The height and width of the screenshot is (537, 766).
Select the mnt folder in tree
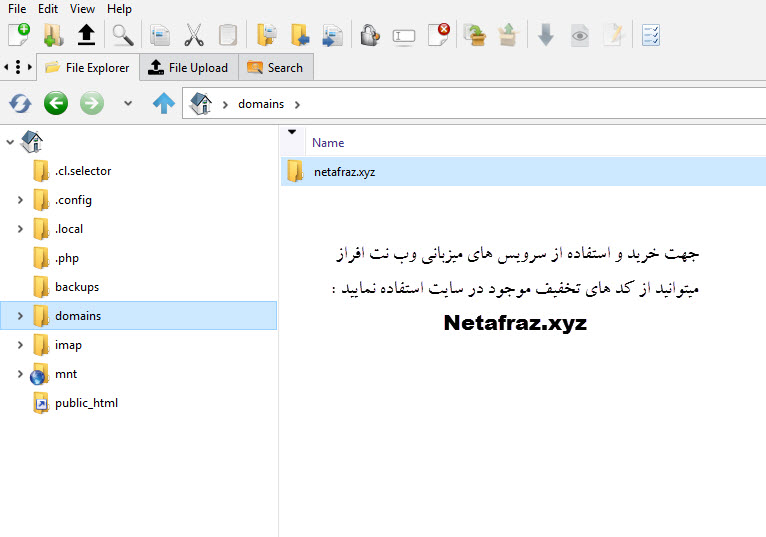pyautogui.click(x=66, y=374)
